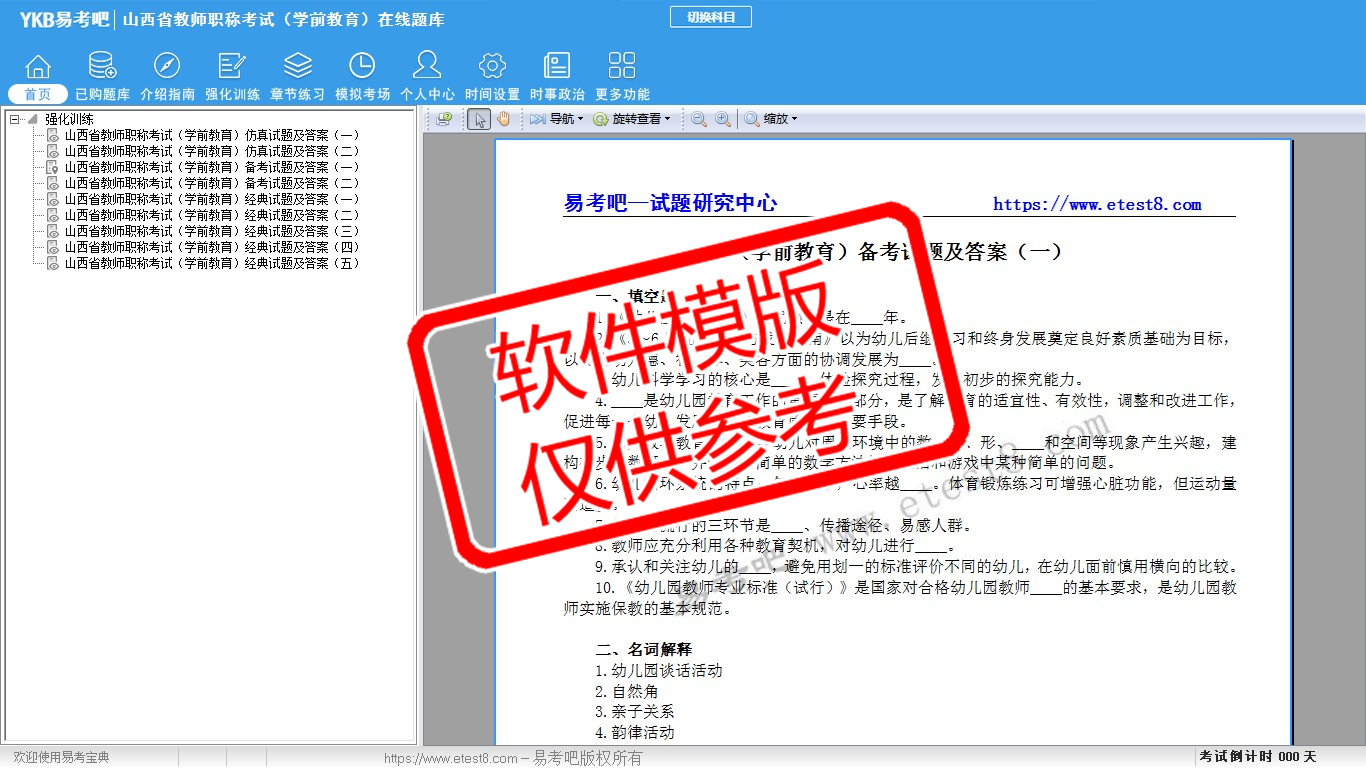
Task: Select the hand pan tool
Action: click(503, 119)
